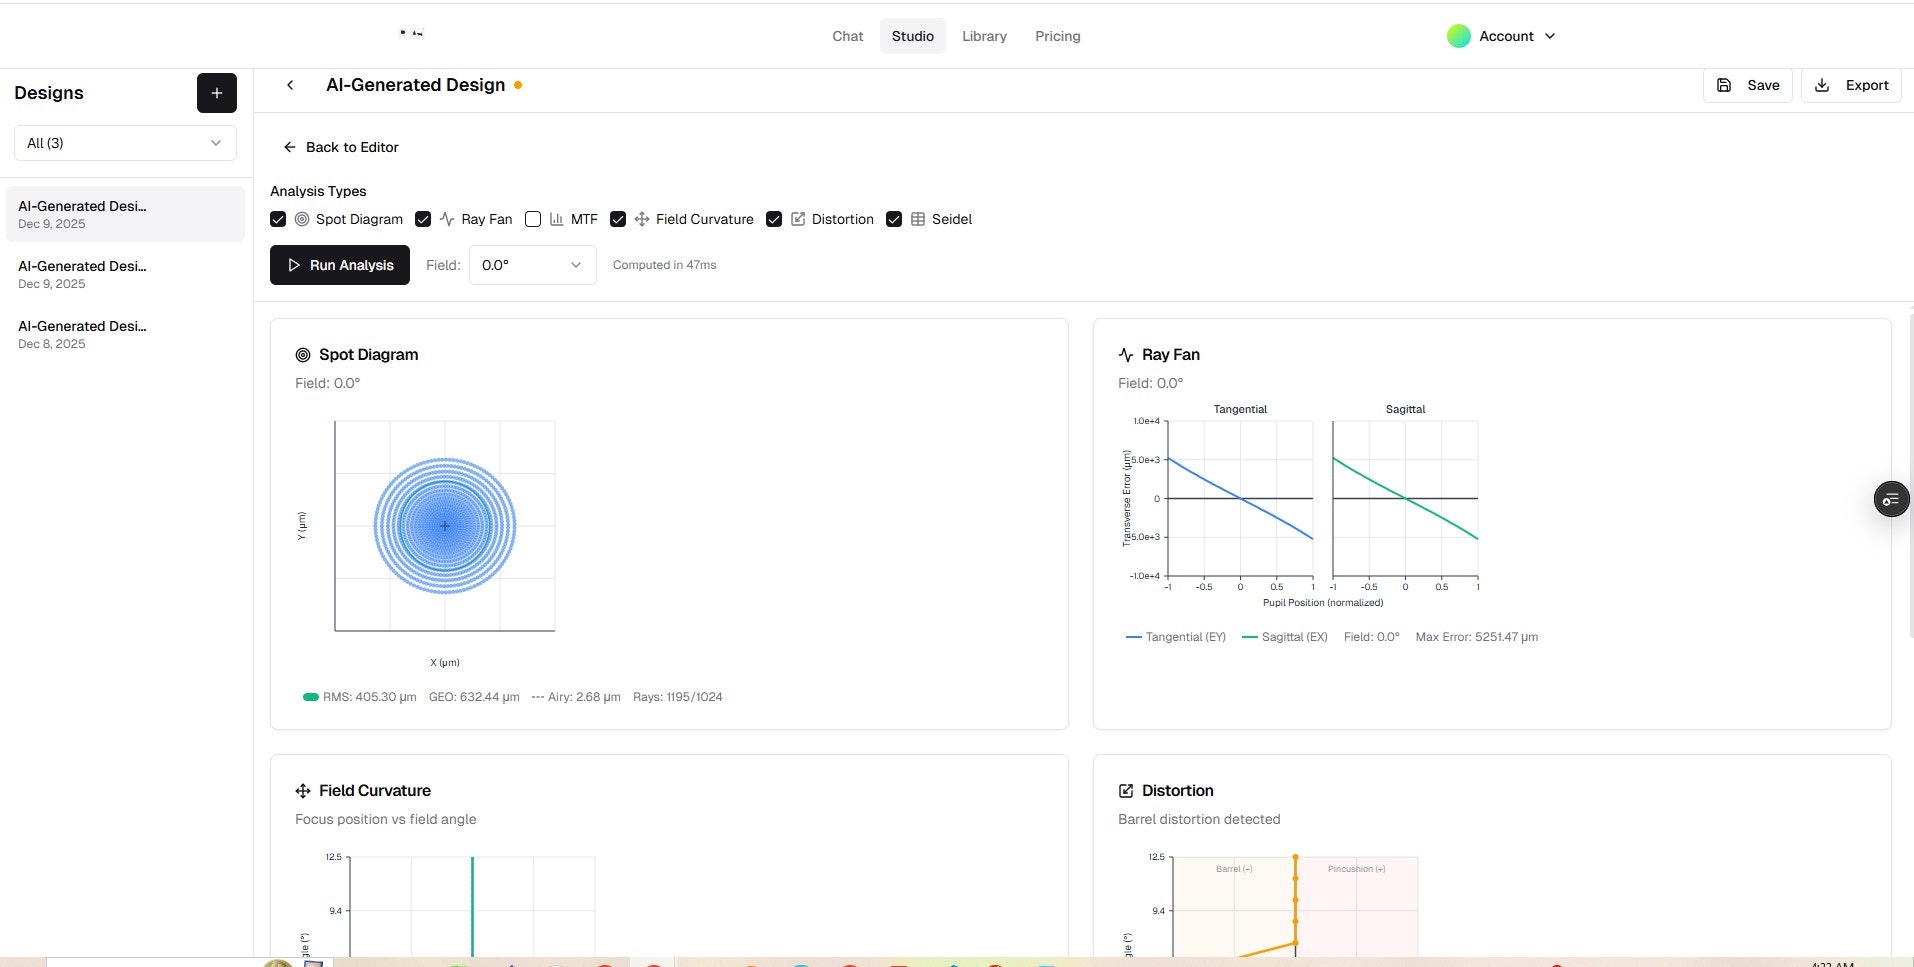
Task: Open the new design plus button
Action: click(216, 93)
